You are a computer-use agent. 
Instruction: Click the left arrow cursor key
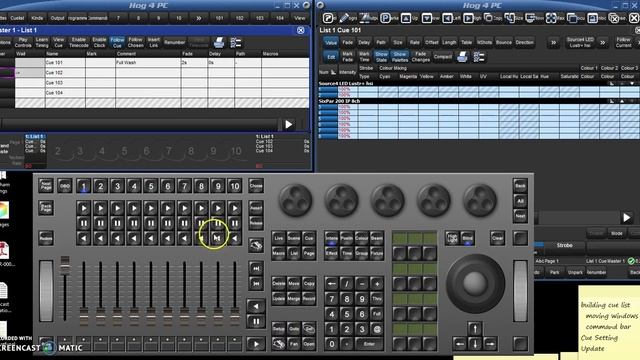coord(460,344)
